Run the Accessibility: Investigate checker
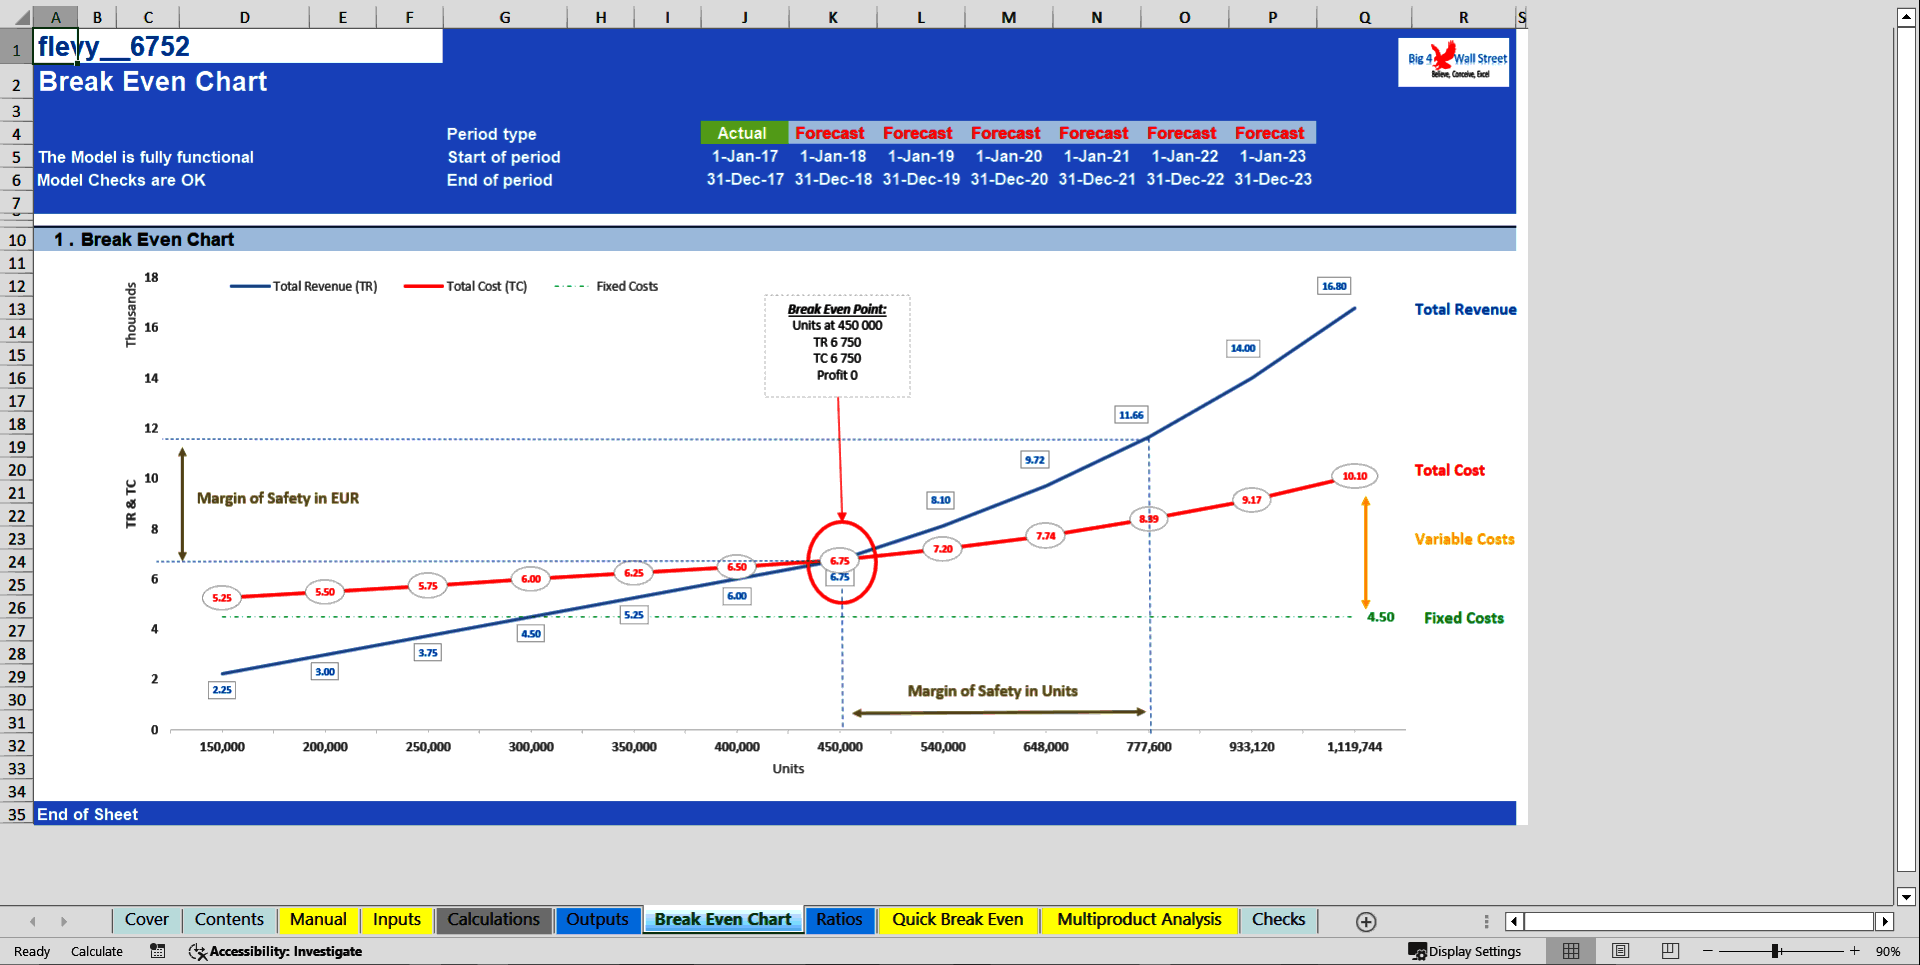Screen dimensions: 1920x965 pos(275,951)
